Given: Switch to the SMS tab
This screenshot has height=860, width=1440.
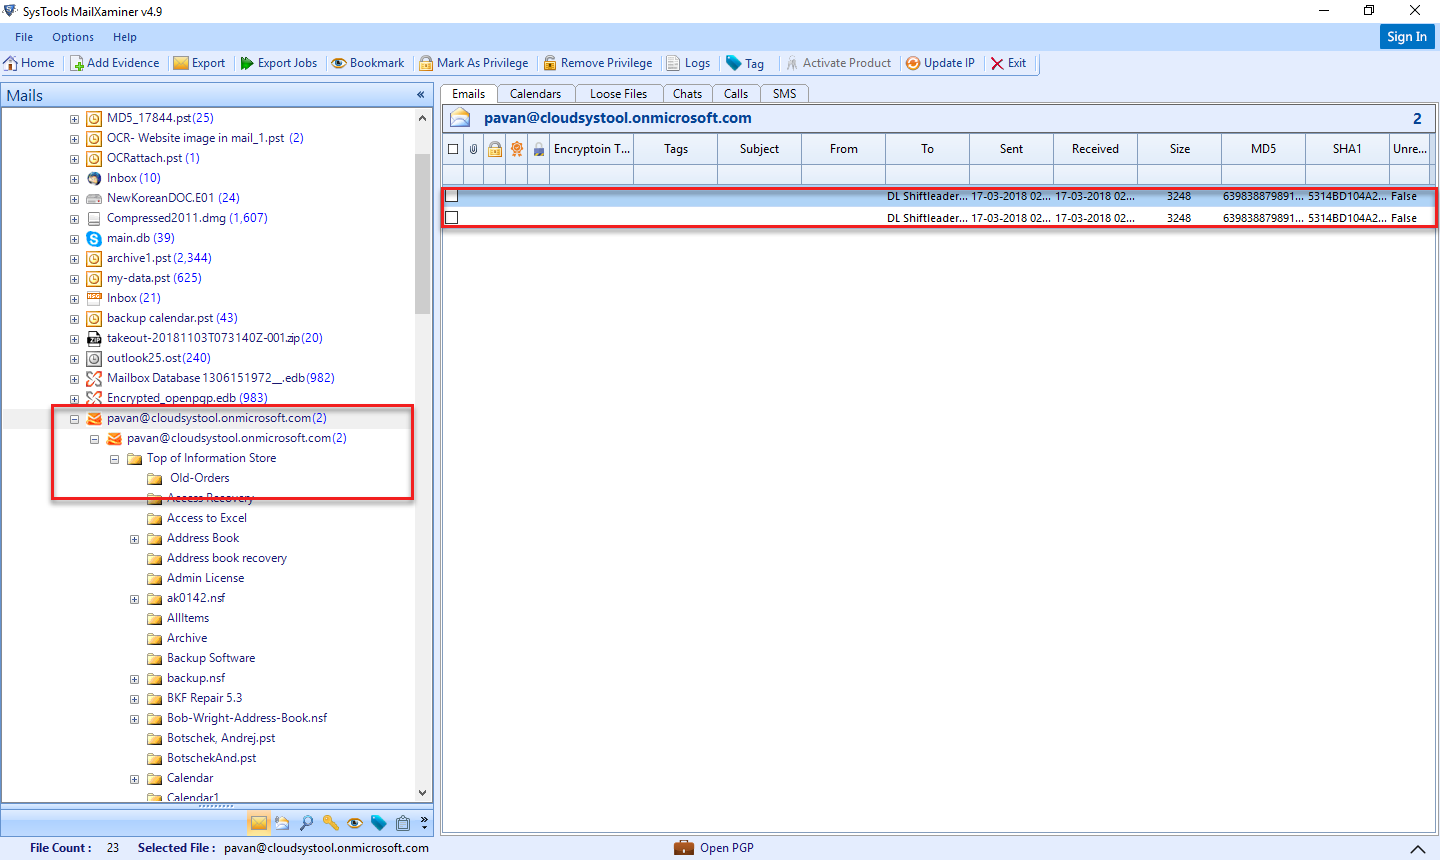Looking at the screenshot, I should coord(785,94).
